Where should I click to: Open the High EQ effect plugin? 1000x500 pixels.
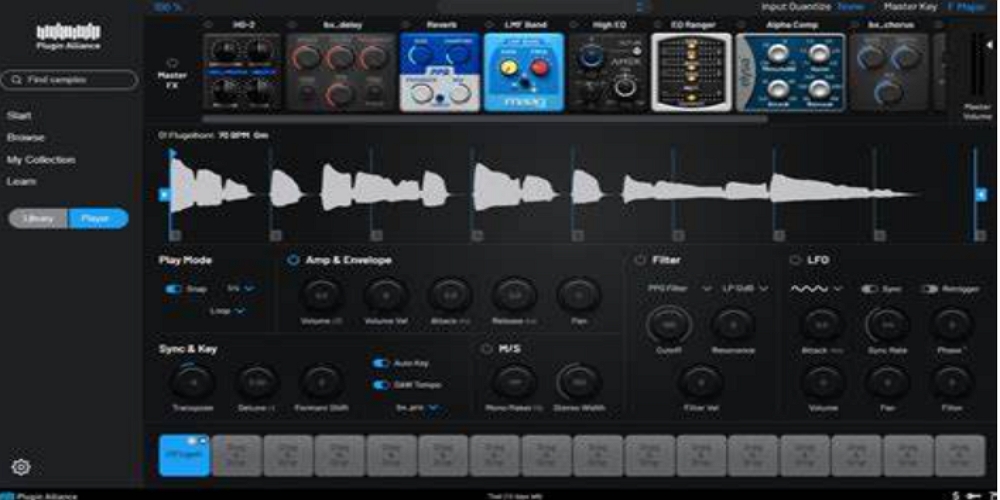[x=607, y=72]
